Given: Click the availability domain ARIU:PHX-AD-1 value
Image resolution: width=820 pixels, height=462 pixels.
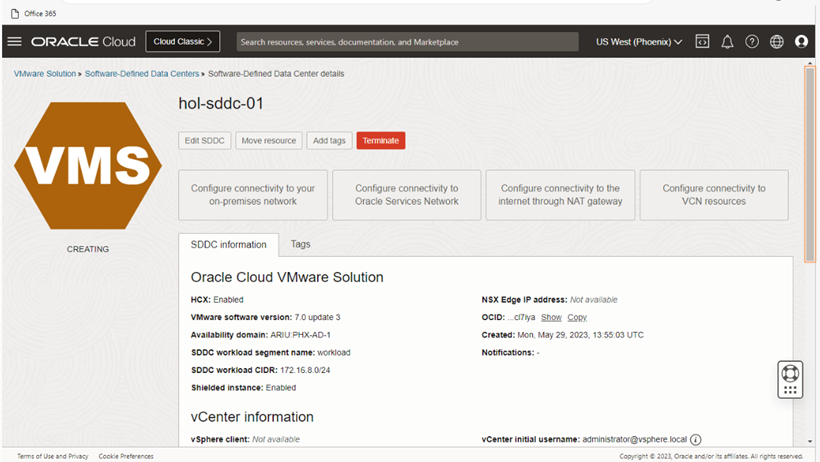Looking at the screenshot, I should (300, 335).
